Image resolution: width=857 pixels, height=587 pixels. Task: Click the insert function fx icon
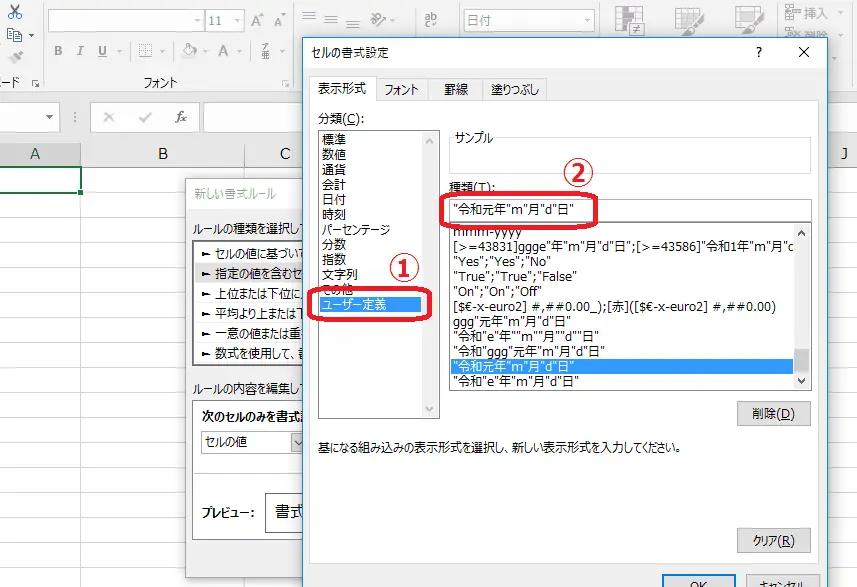click(x=181, y=117)
